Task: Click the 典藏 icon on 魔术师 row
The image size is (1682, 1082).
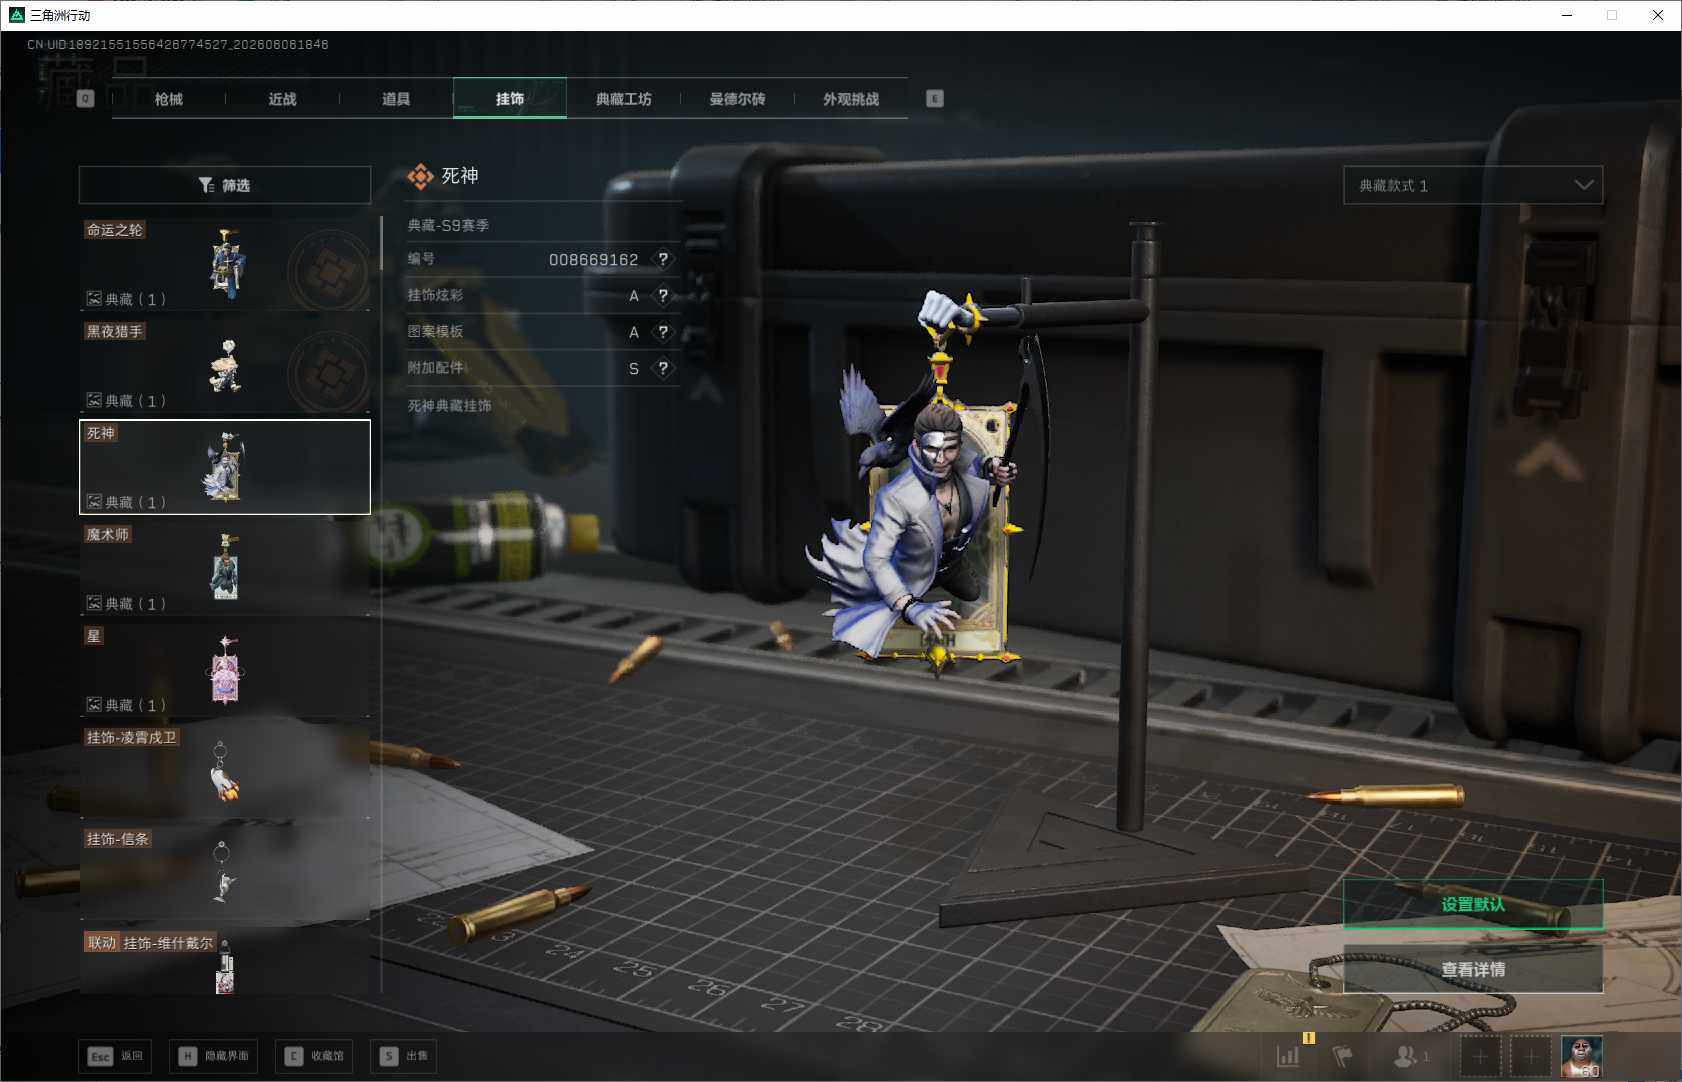Action: point(93,603)
